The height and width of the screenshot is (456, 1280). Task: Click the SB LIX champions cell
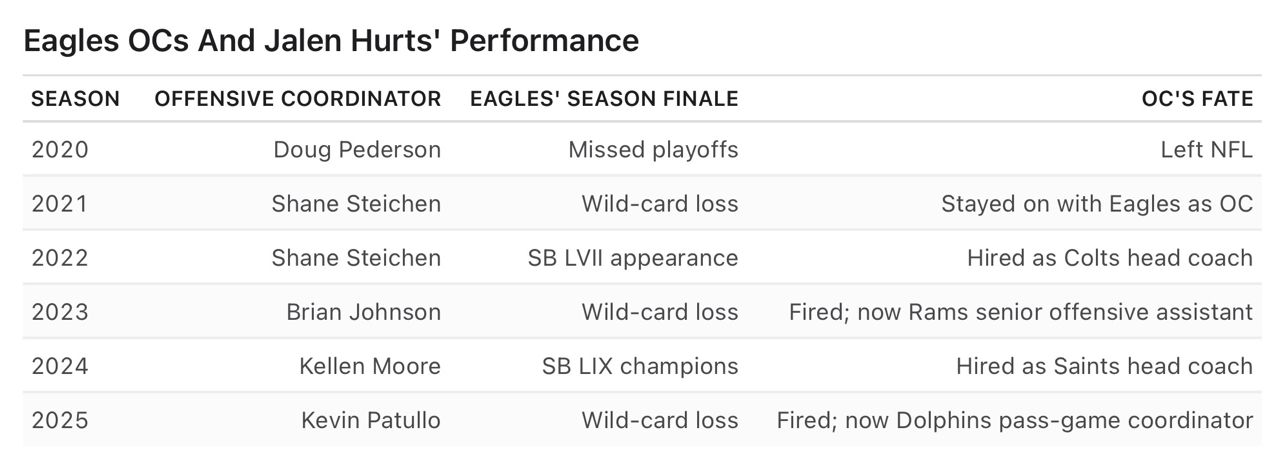tap(639, 366)
